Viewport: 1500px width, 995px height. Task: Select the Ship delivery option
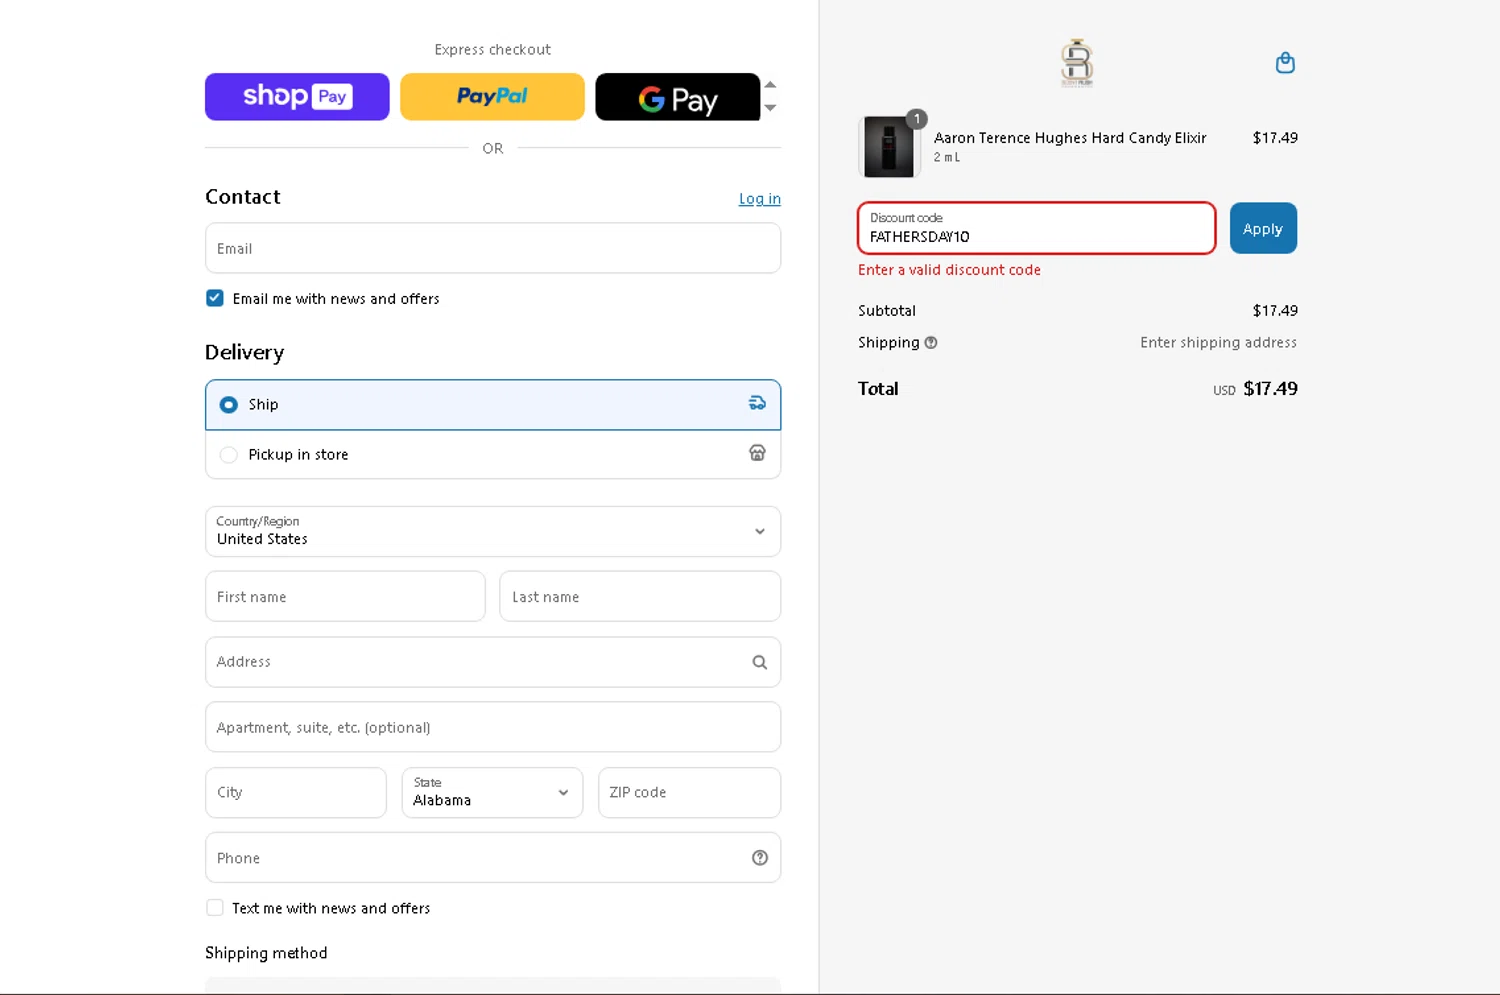[492, 404]
